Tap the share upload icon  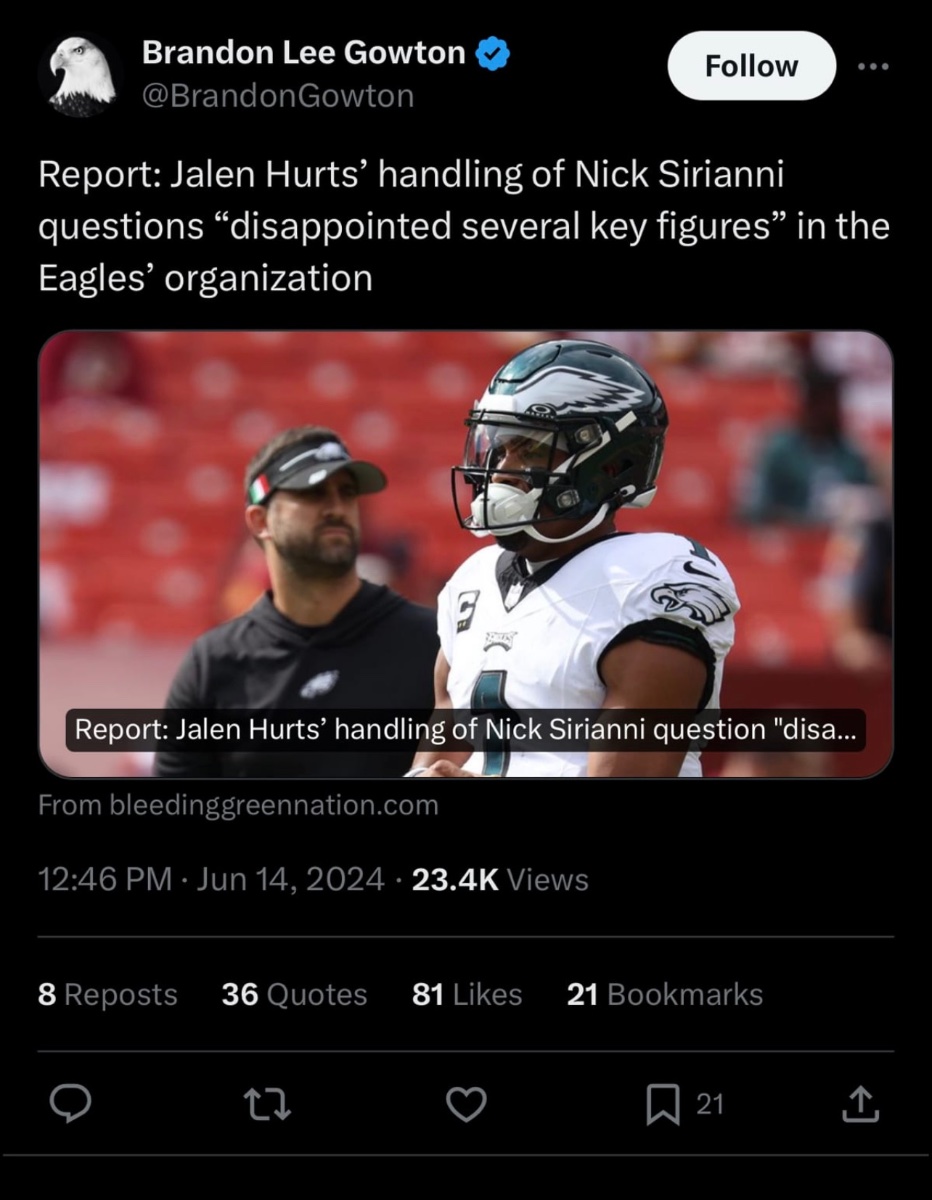860,1104
